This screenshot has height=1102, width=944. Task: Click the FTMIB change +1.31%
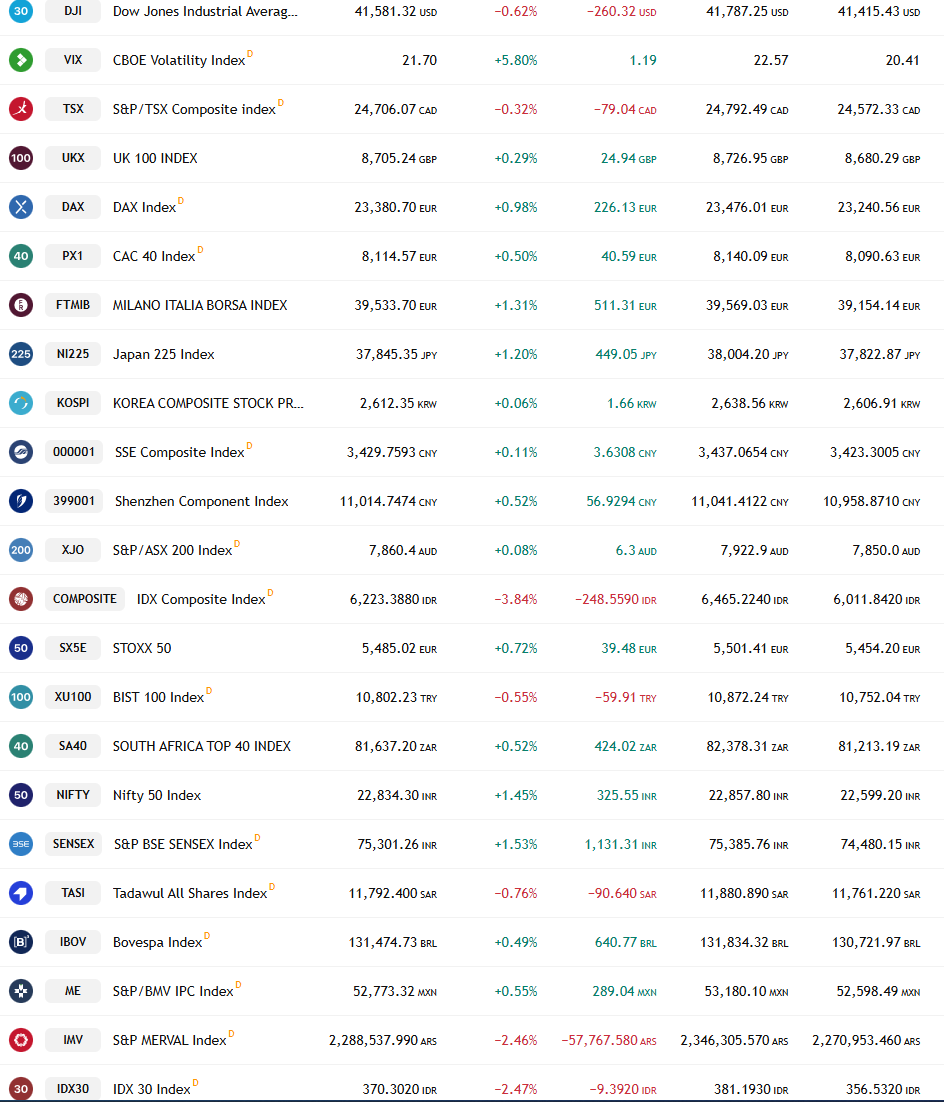[x=516, y=306]
